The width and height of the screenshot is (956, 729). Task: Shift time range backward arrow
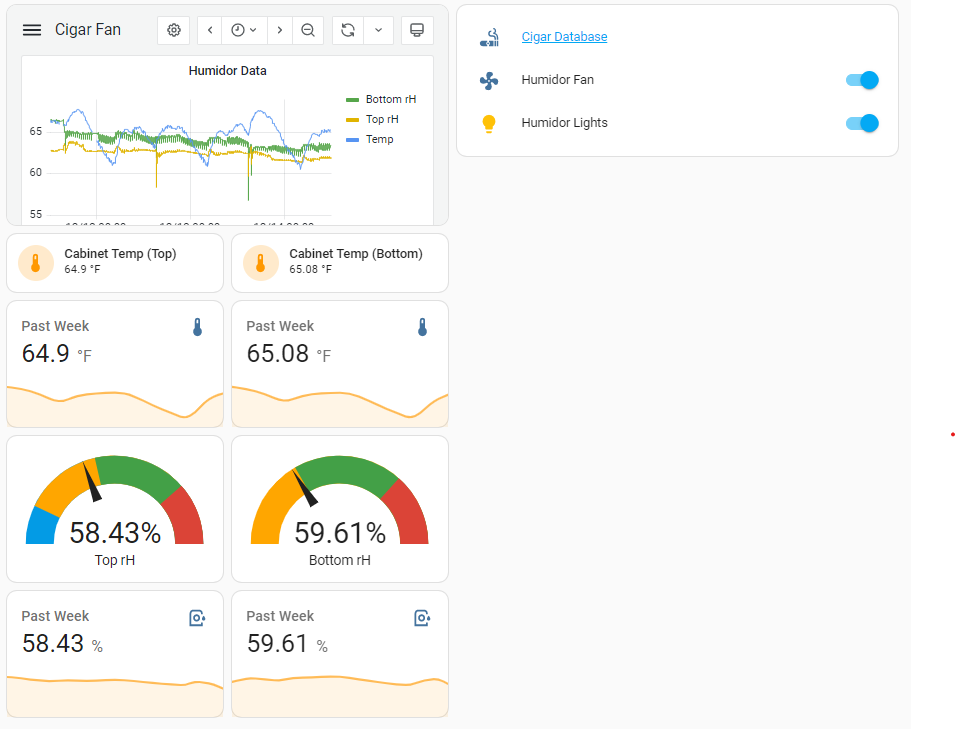pyautogui.click(x=210, y=30)
